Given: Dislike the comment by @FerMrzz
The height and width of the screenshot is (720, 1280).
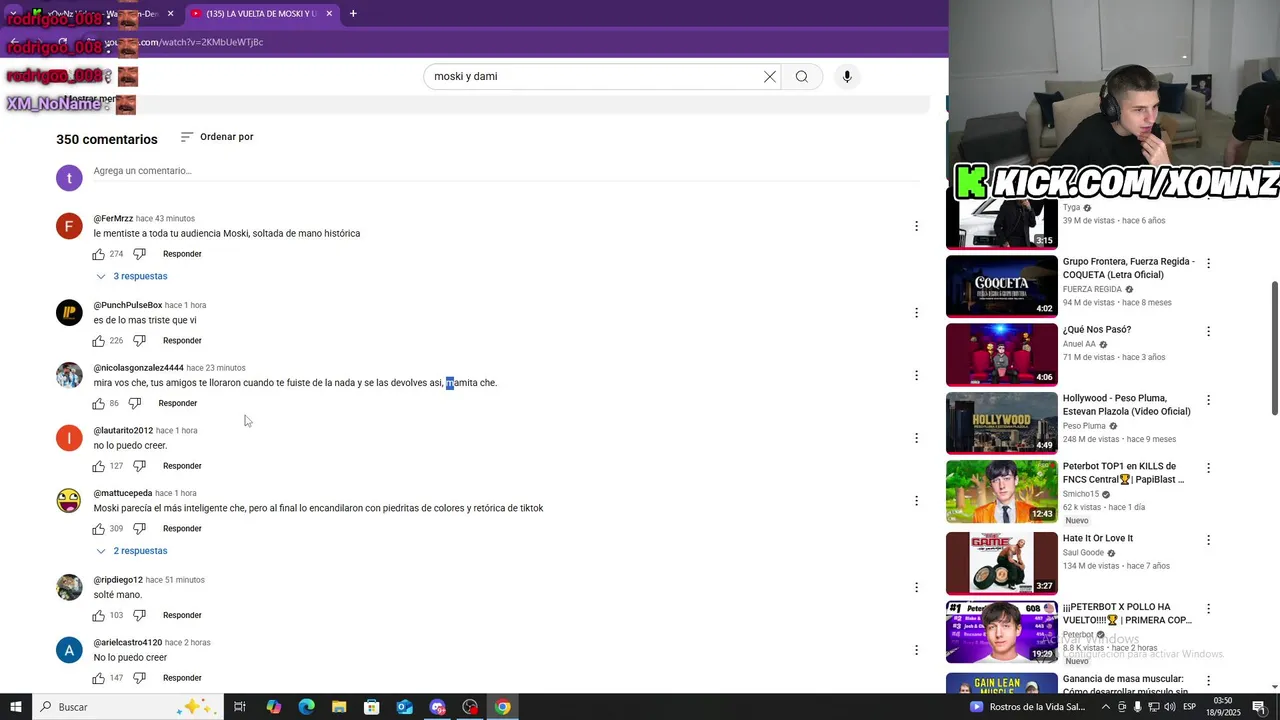Looking at the screenshot, I should click(x=139, y=254).
